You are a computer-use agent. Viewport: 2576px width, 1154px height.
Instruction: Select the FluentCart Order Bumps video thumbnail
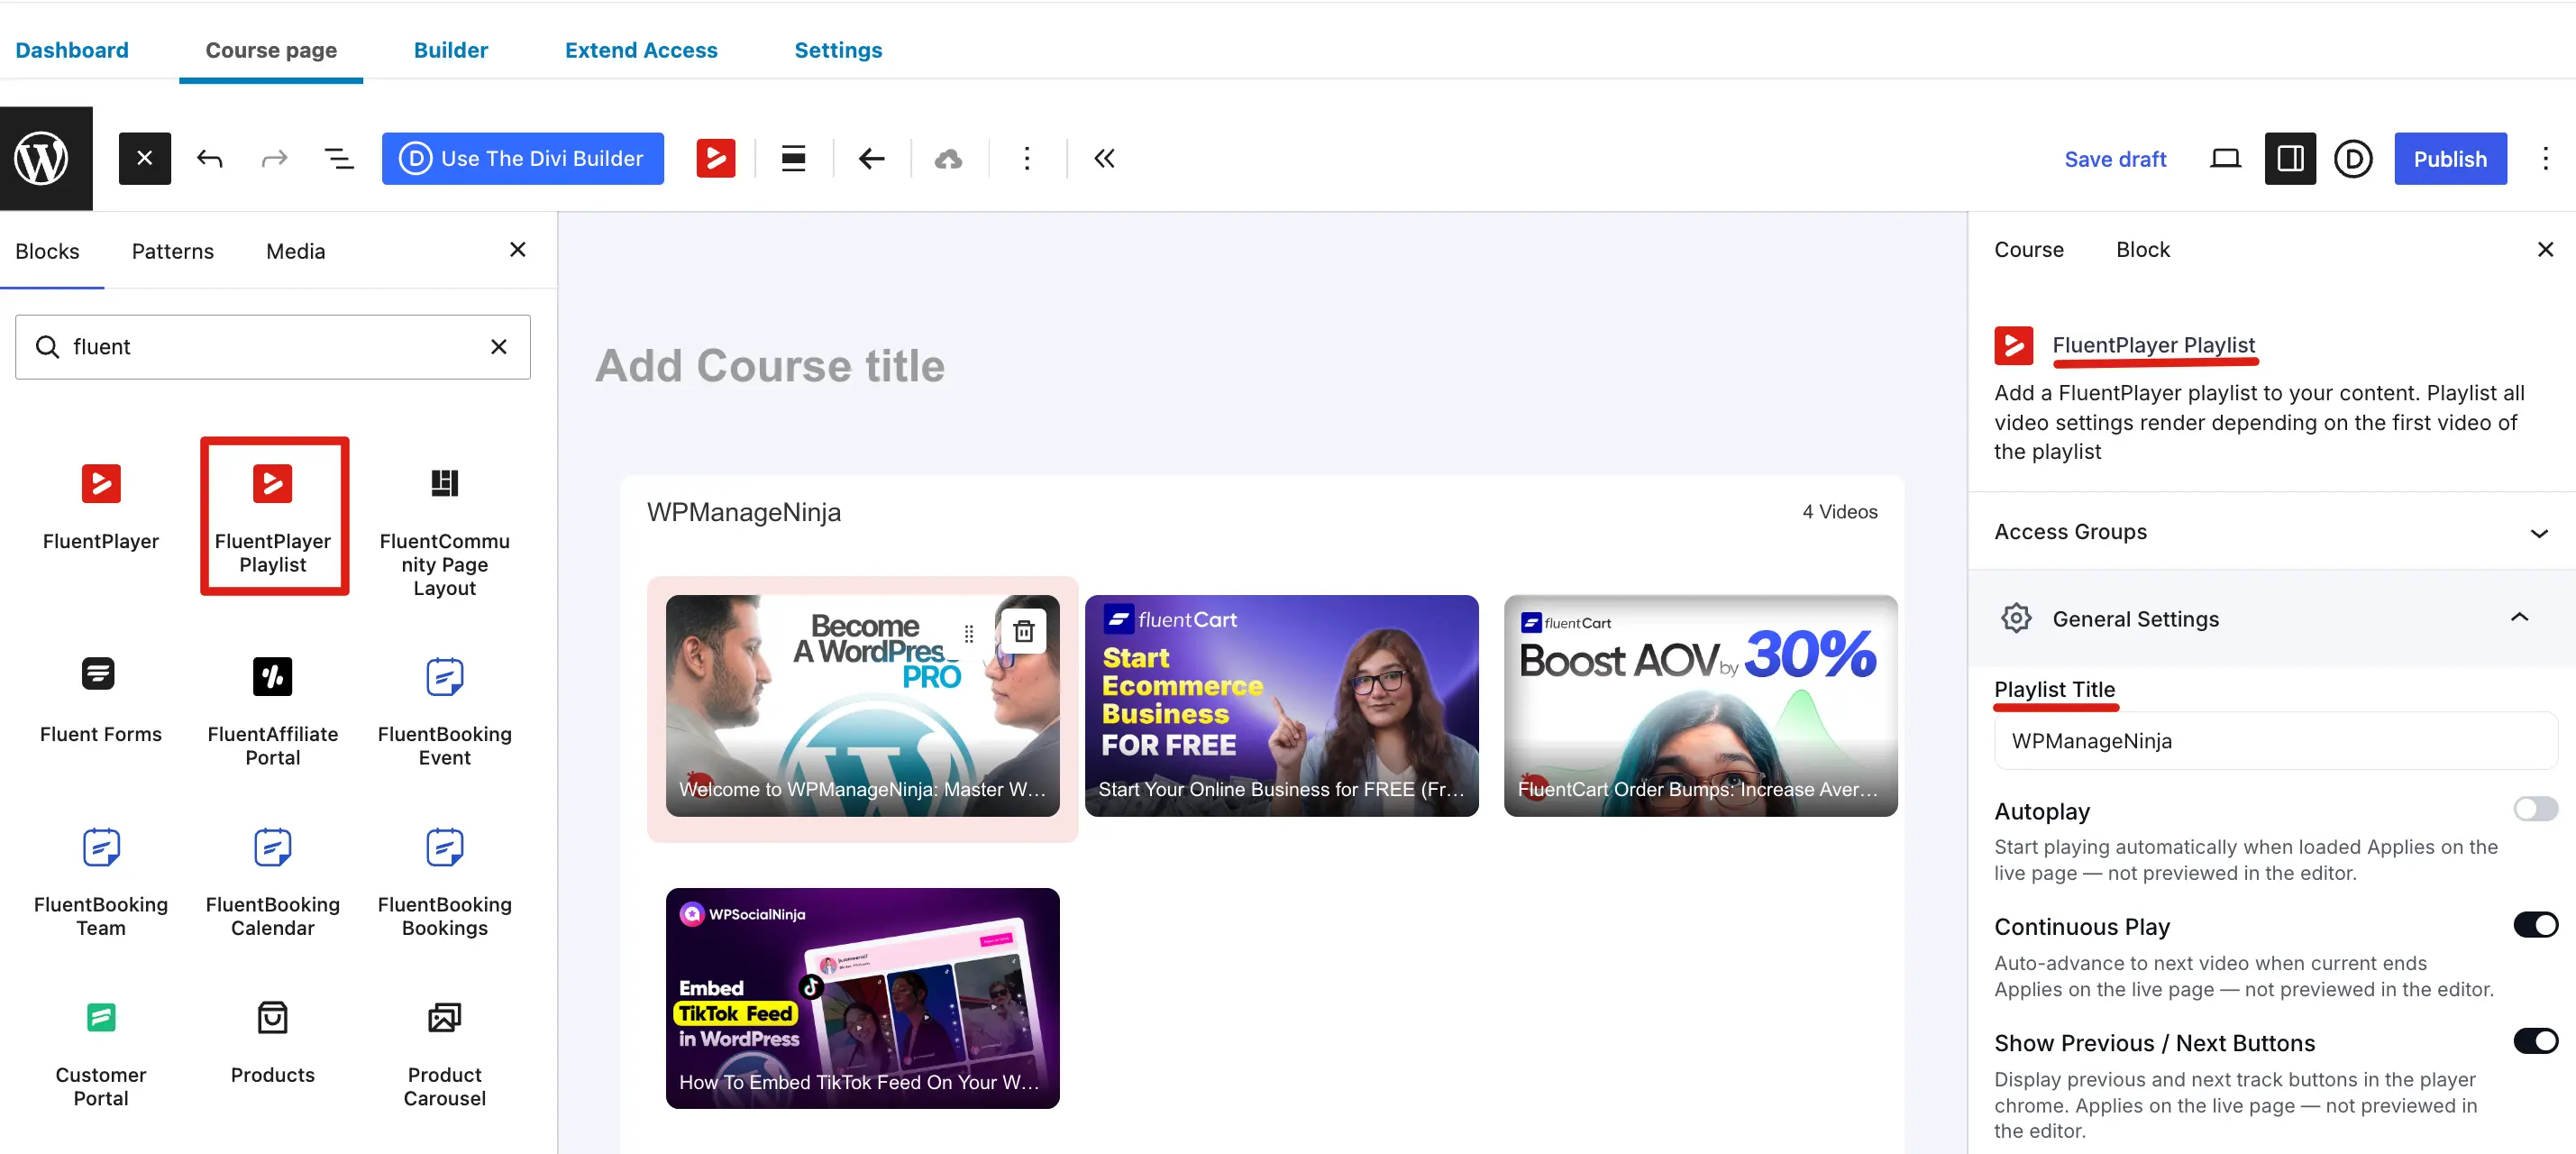click(x=1700, y=706)
